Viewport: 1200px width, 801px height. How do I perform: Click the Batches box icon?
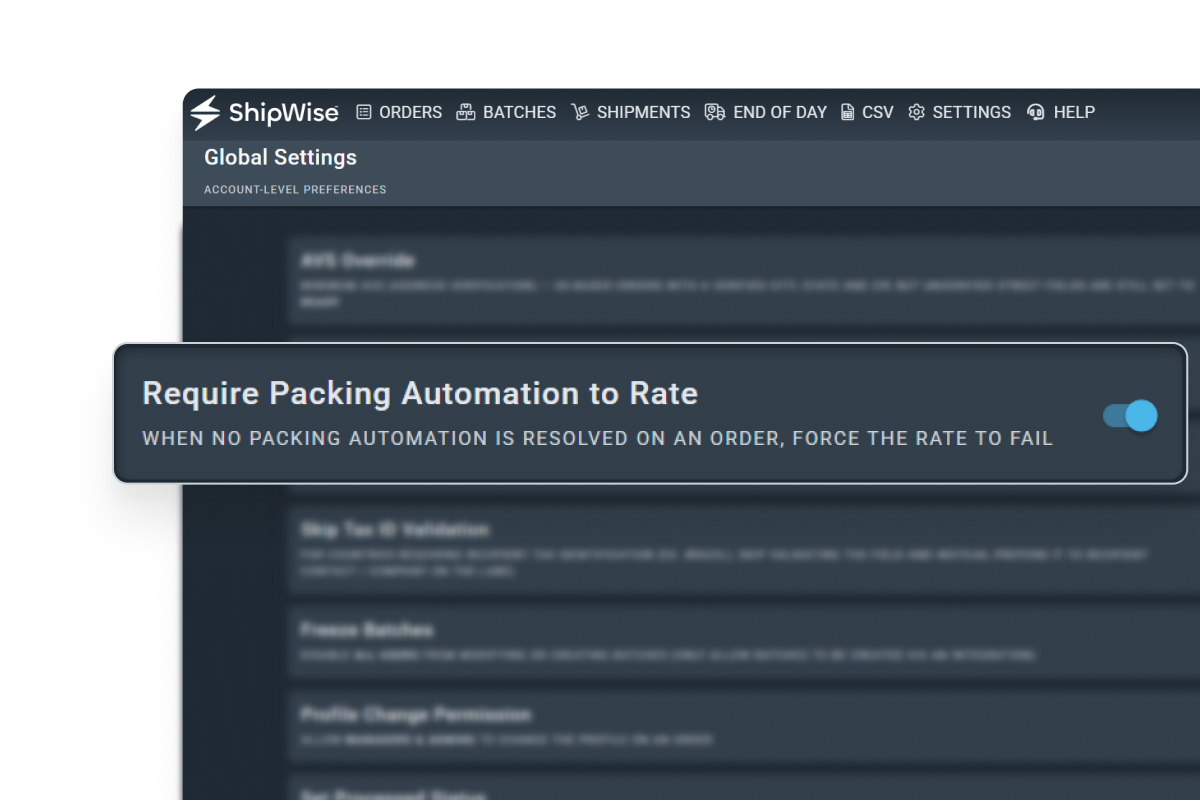[x=466, y=112]
